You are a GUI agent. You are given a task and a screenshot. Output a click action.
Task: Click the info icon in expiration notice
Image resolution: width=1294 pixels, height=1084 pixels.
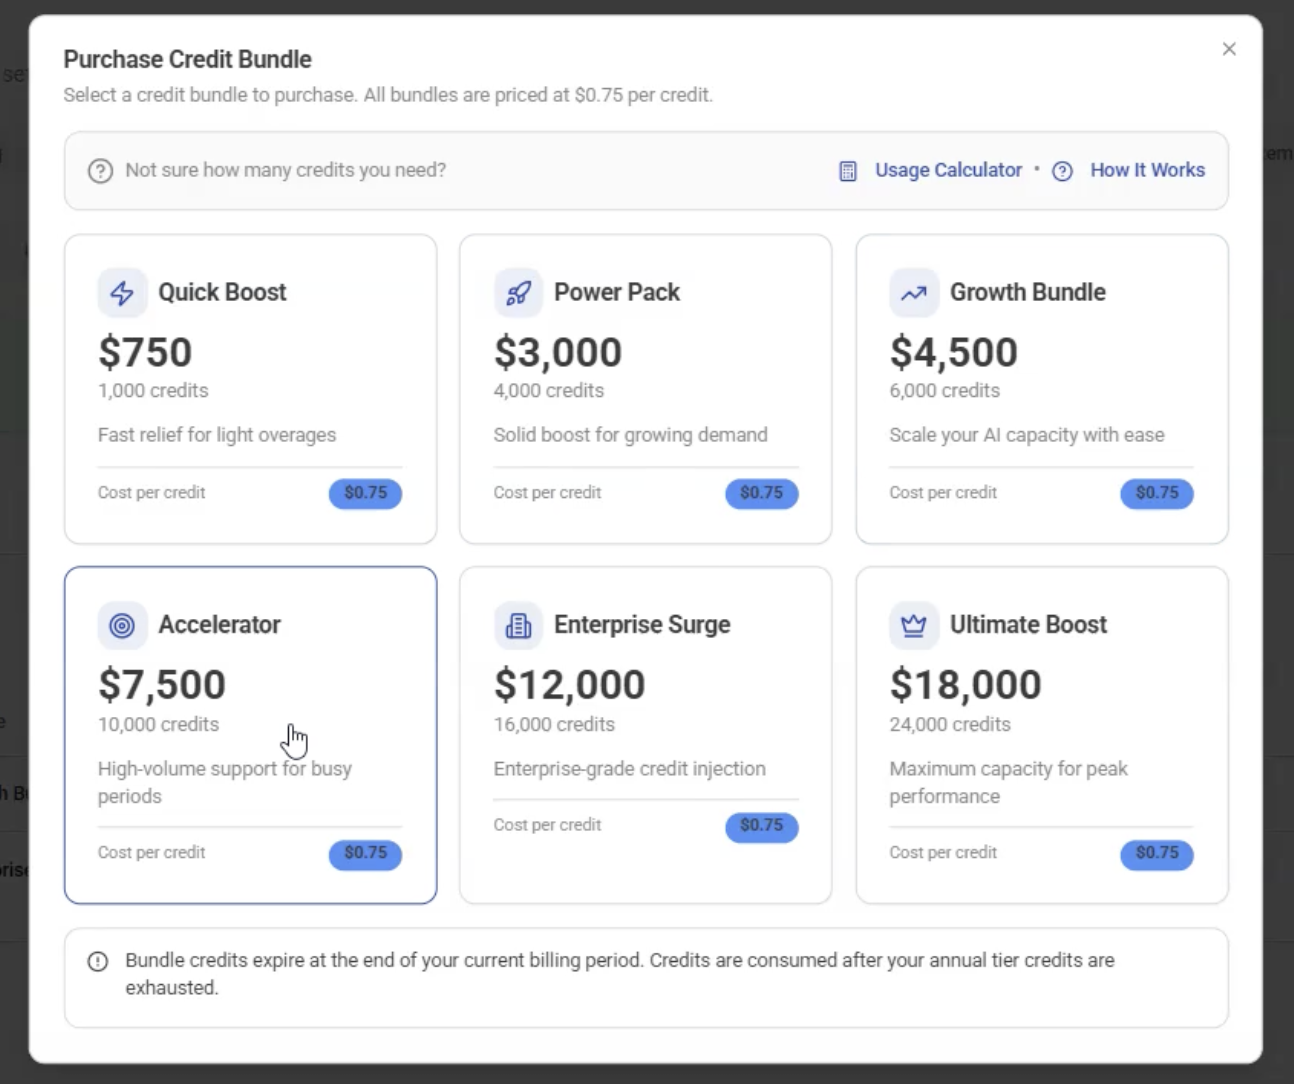point(98,961)
